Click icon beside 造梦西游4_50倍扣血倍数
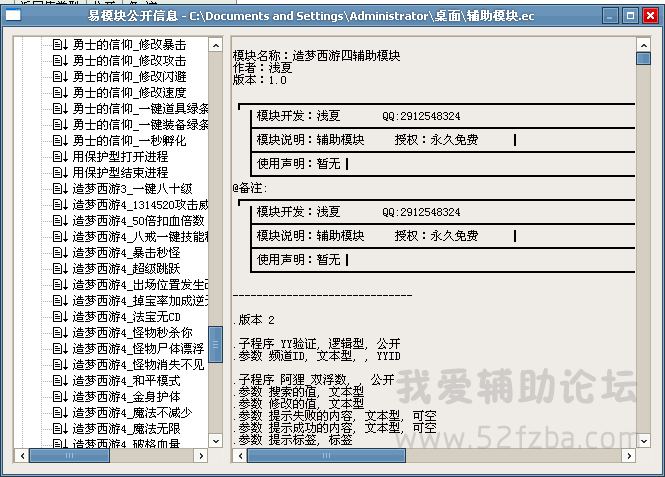Screen dimensions: 665x477 click(x=60, y=220)
